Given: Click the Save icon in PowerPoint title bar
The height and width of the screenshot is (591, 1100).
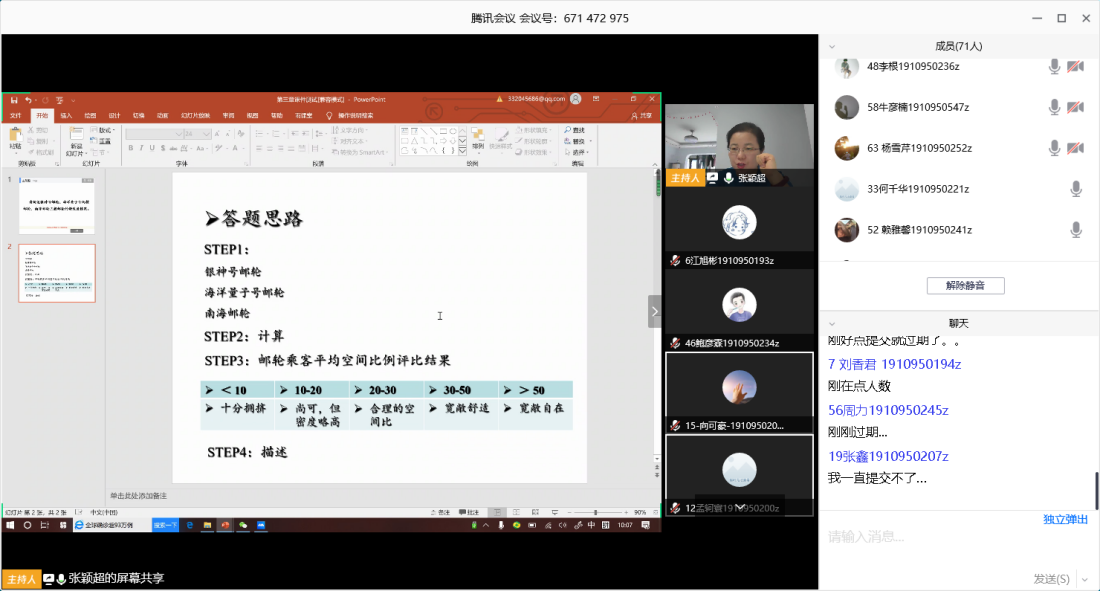Looking at the screenshot, I should pos(14,100).
